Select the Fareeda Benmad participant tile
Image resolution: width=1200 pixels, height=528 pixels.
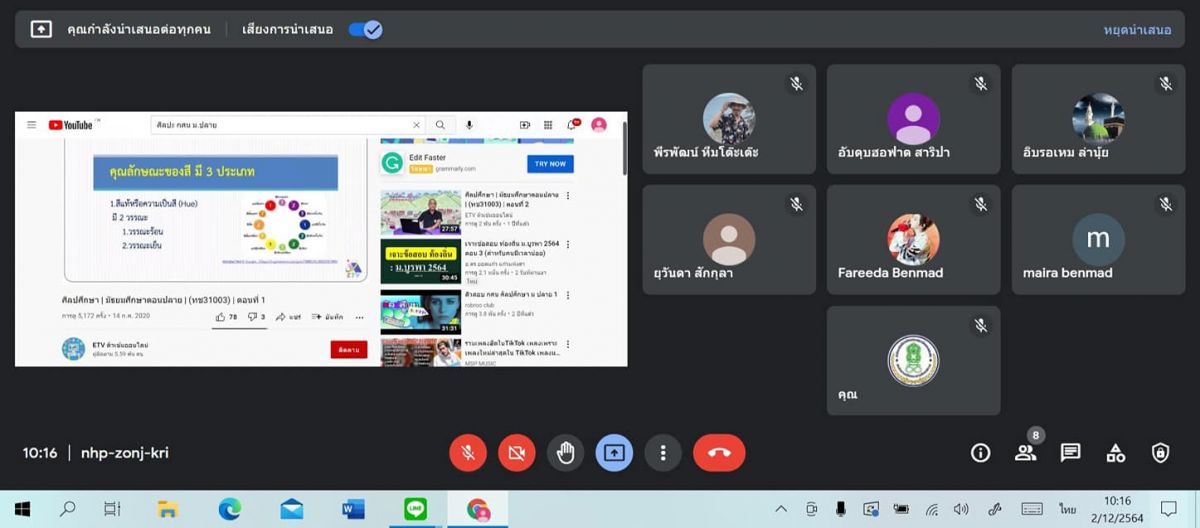(913, 239)
